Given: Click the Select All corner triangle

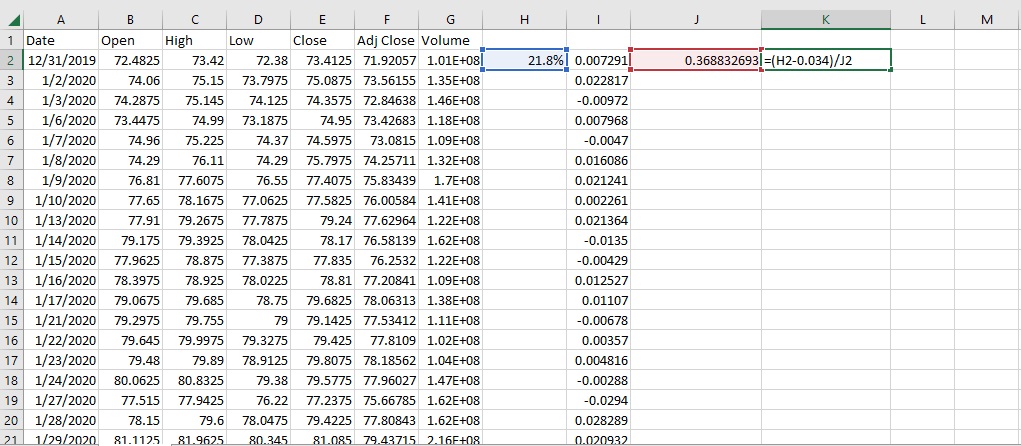Looking at the screenshot, I should tap(12, 19).
